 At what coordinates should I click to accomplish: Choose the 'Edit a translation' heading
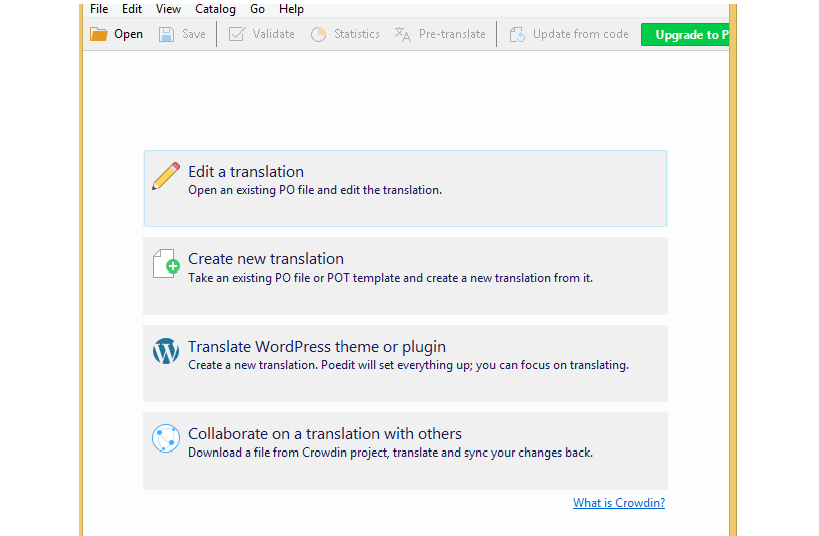(246, 171)
